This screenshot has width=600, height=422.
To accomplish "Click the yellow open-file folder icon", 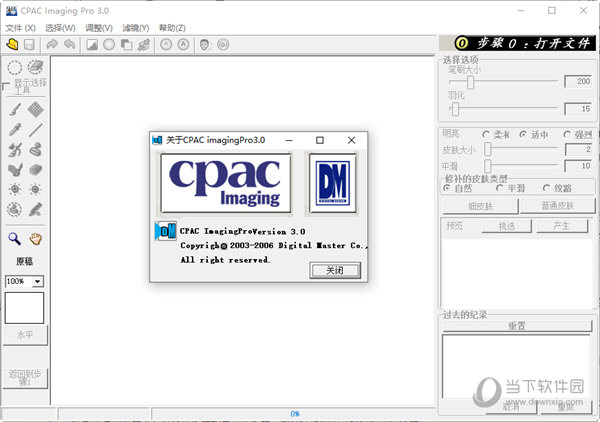I will pyautogui.click(x=12, y=45).
